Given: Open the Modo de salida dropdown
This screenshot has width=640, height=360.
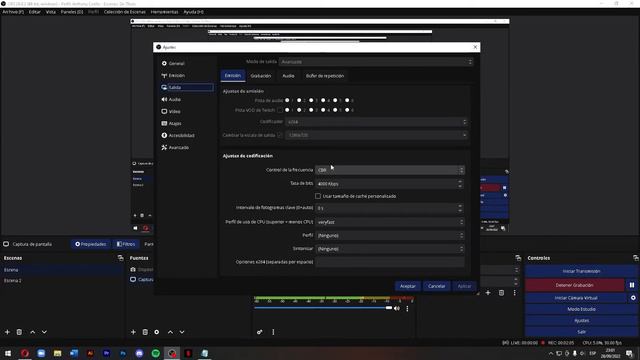Looking at the screenshot, I should point(376,62).
